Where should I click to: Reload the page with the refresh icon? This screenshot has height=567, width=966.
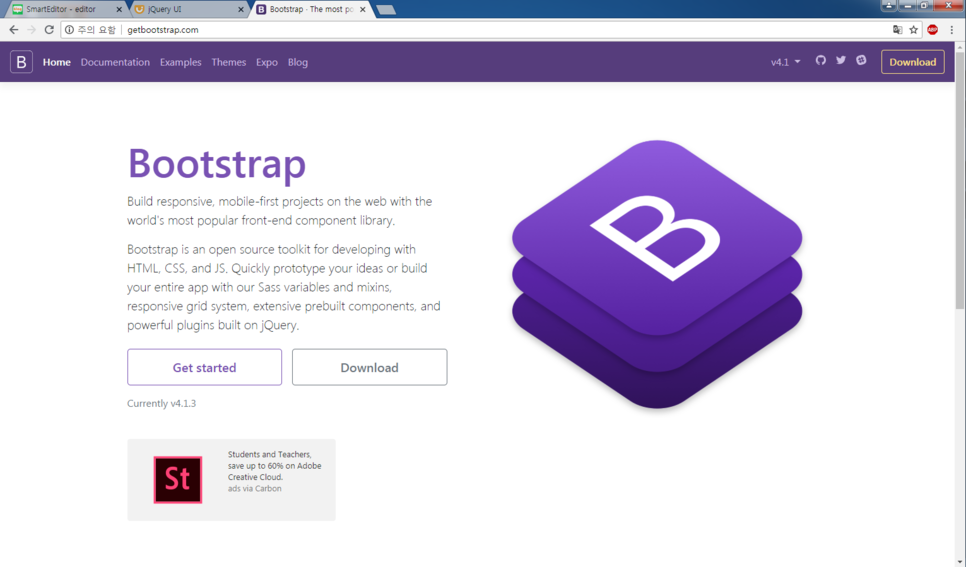[x=49, y=30]
